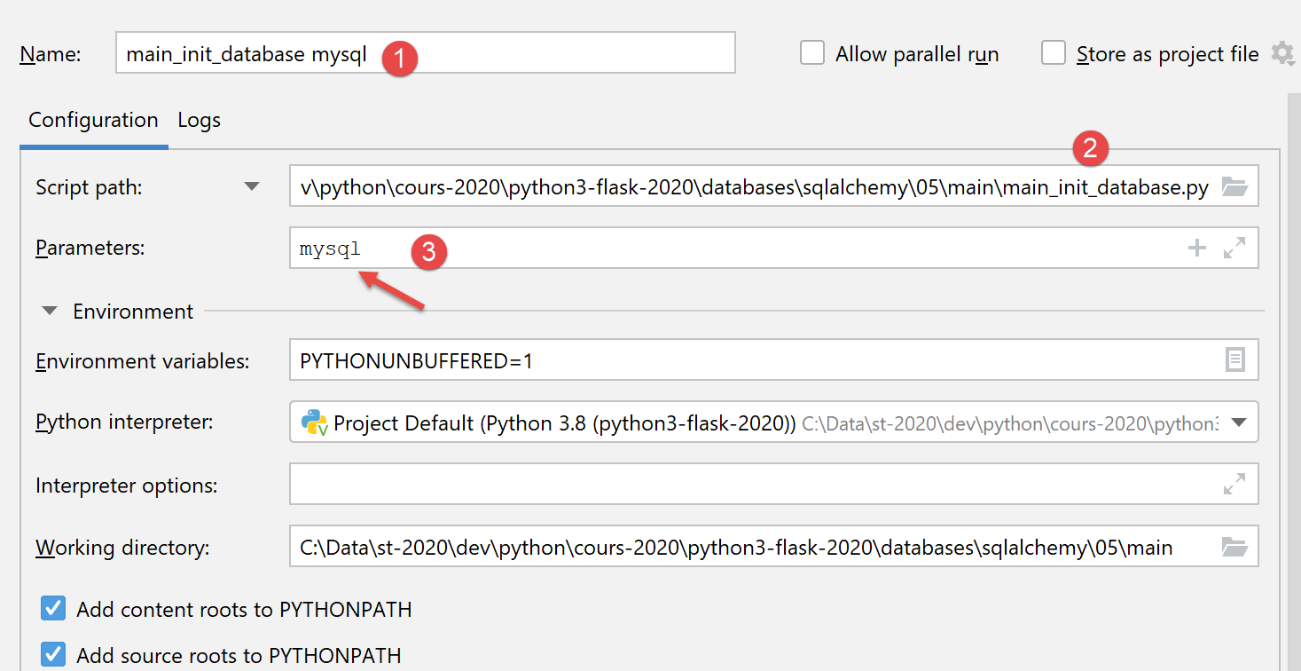Image resolution: width=1301 pixels, height=671 pixels.
Task: Open the project file settings gear
Action: coord(1282,53)
